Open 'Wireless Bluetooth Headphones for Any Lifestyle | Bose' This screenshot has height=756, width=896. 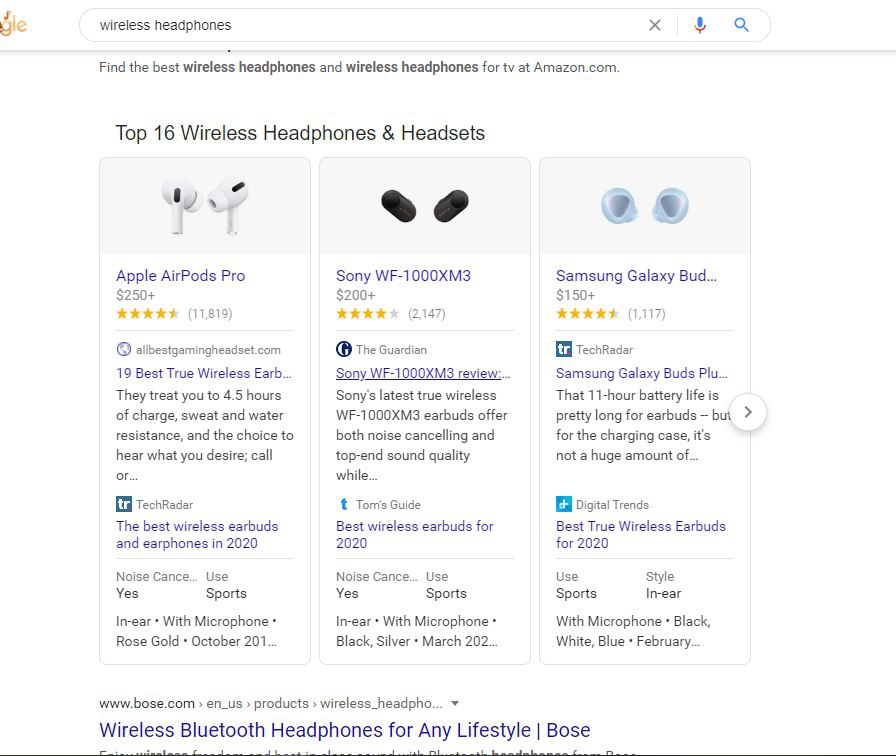[345, 730]
